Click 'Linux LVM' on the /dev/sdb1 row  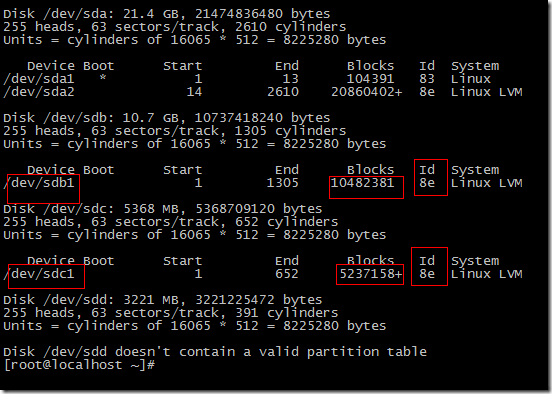coord(487,183)
